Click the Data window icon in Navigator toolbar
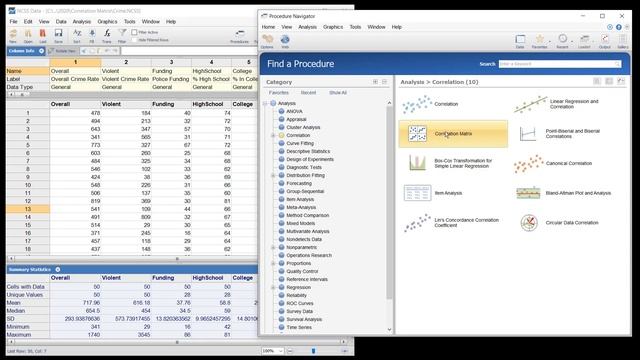 coord(520,42)
